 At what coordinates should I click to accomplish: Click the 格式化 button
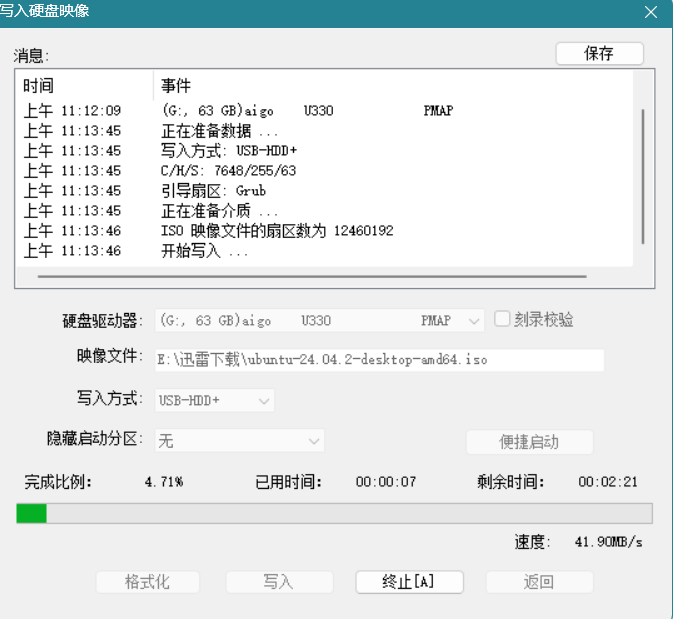coord(148,582)
